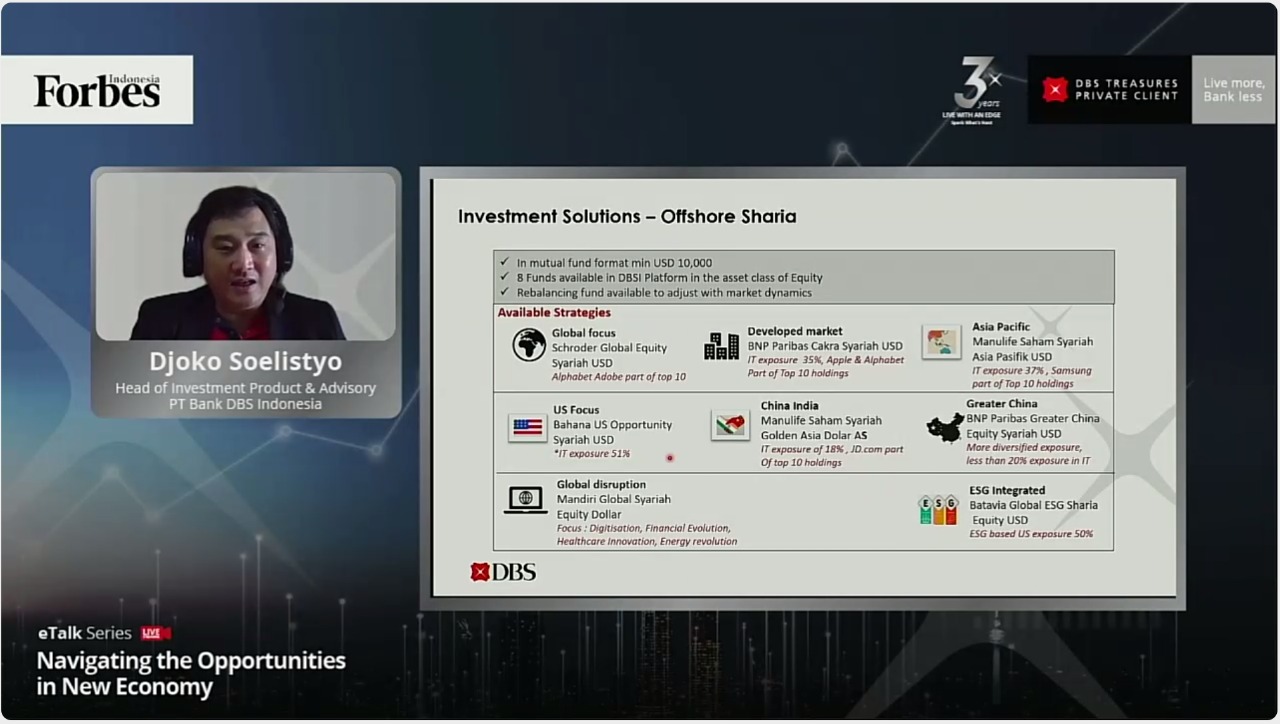Click the 'Asia Pacific' strategy title
The height and width of the screenshot is (724, 1280).
pyautogui.click(x=1001, y=327)
